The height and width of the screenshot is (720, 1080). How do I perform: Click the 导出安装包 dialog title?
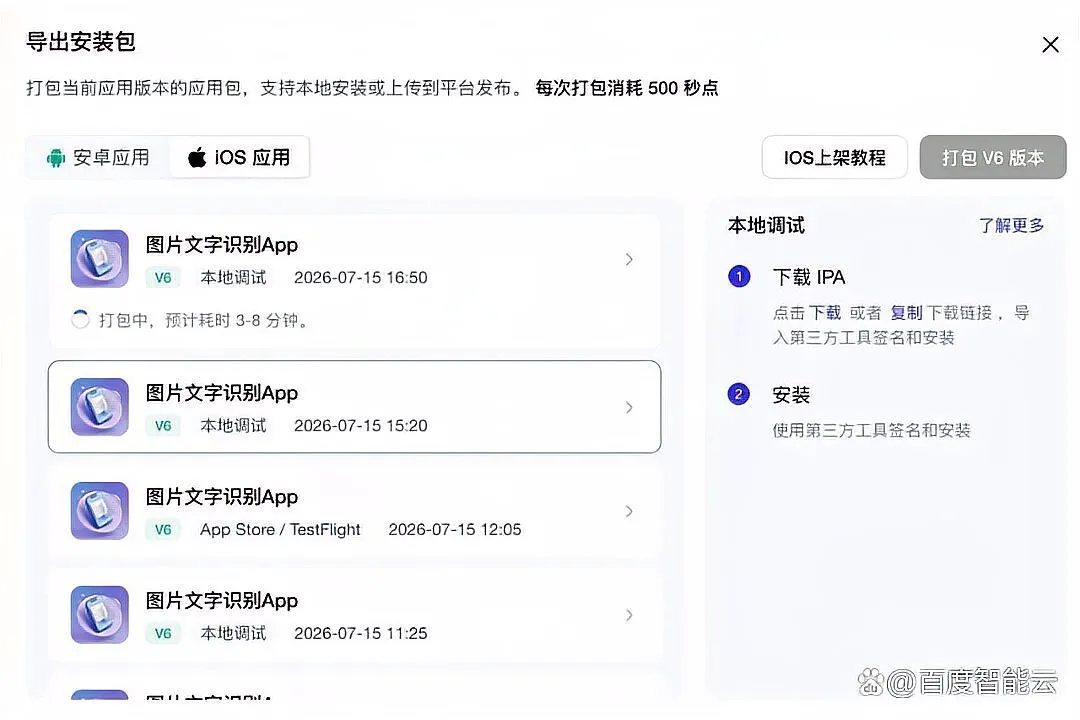pyautogui.click(x=81, y=42)
